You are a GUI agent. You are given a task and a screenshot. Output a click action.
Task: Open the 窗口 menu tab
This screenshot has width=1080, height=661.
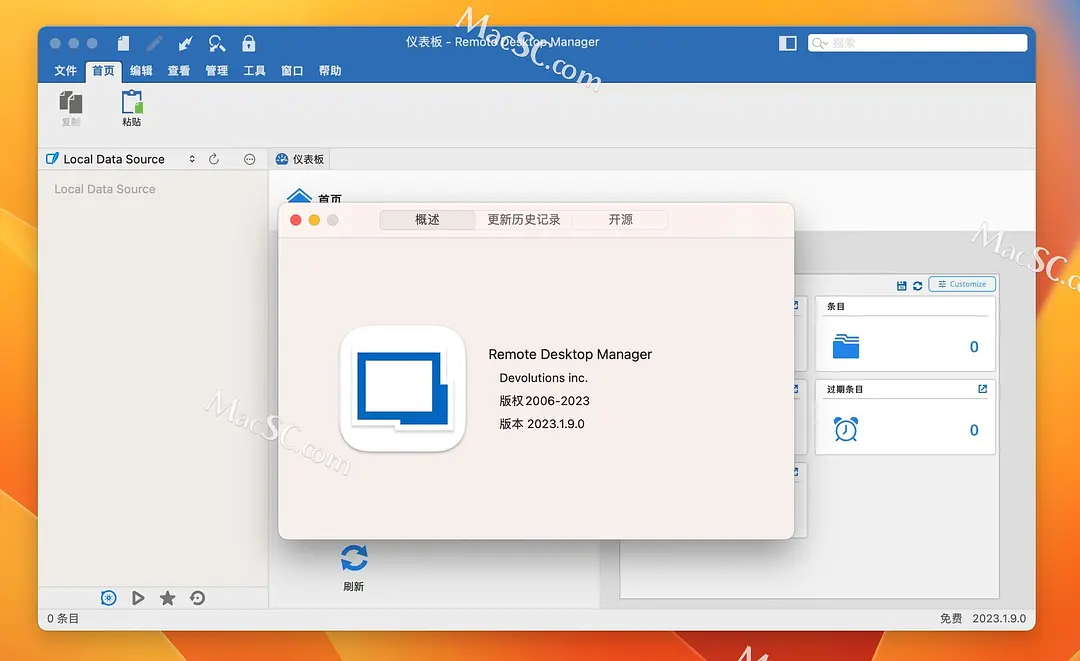point(292,70)
